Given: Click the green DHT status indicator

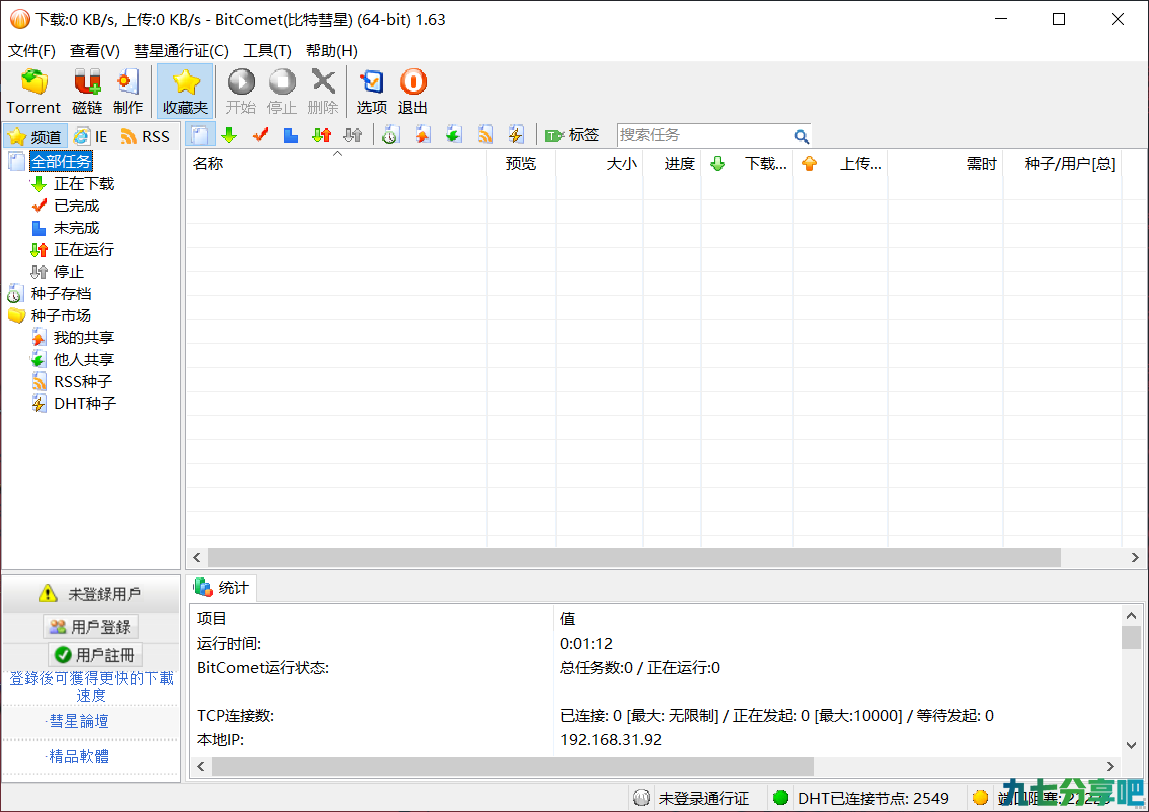Looking at the screenshot, I should click(780, 797).
